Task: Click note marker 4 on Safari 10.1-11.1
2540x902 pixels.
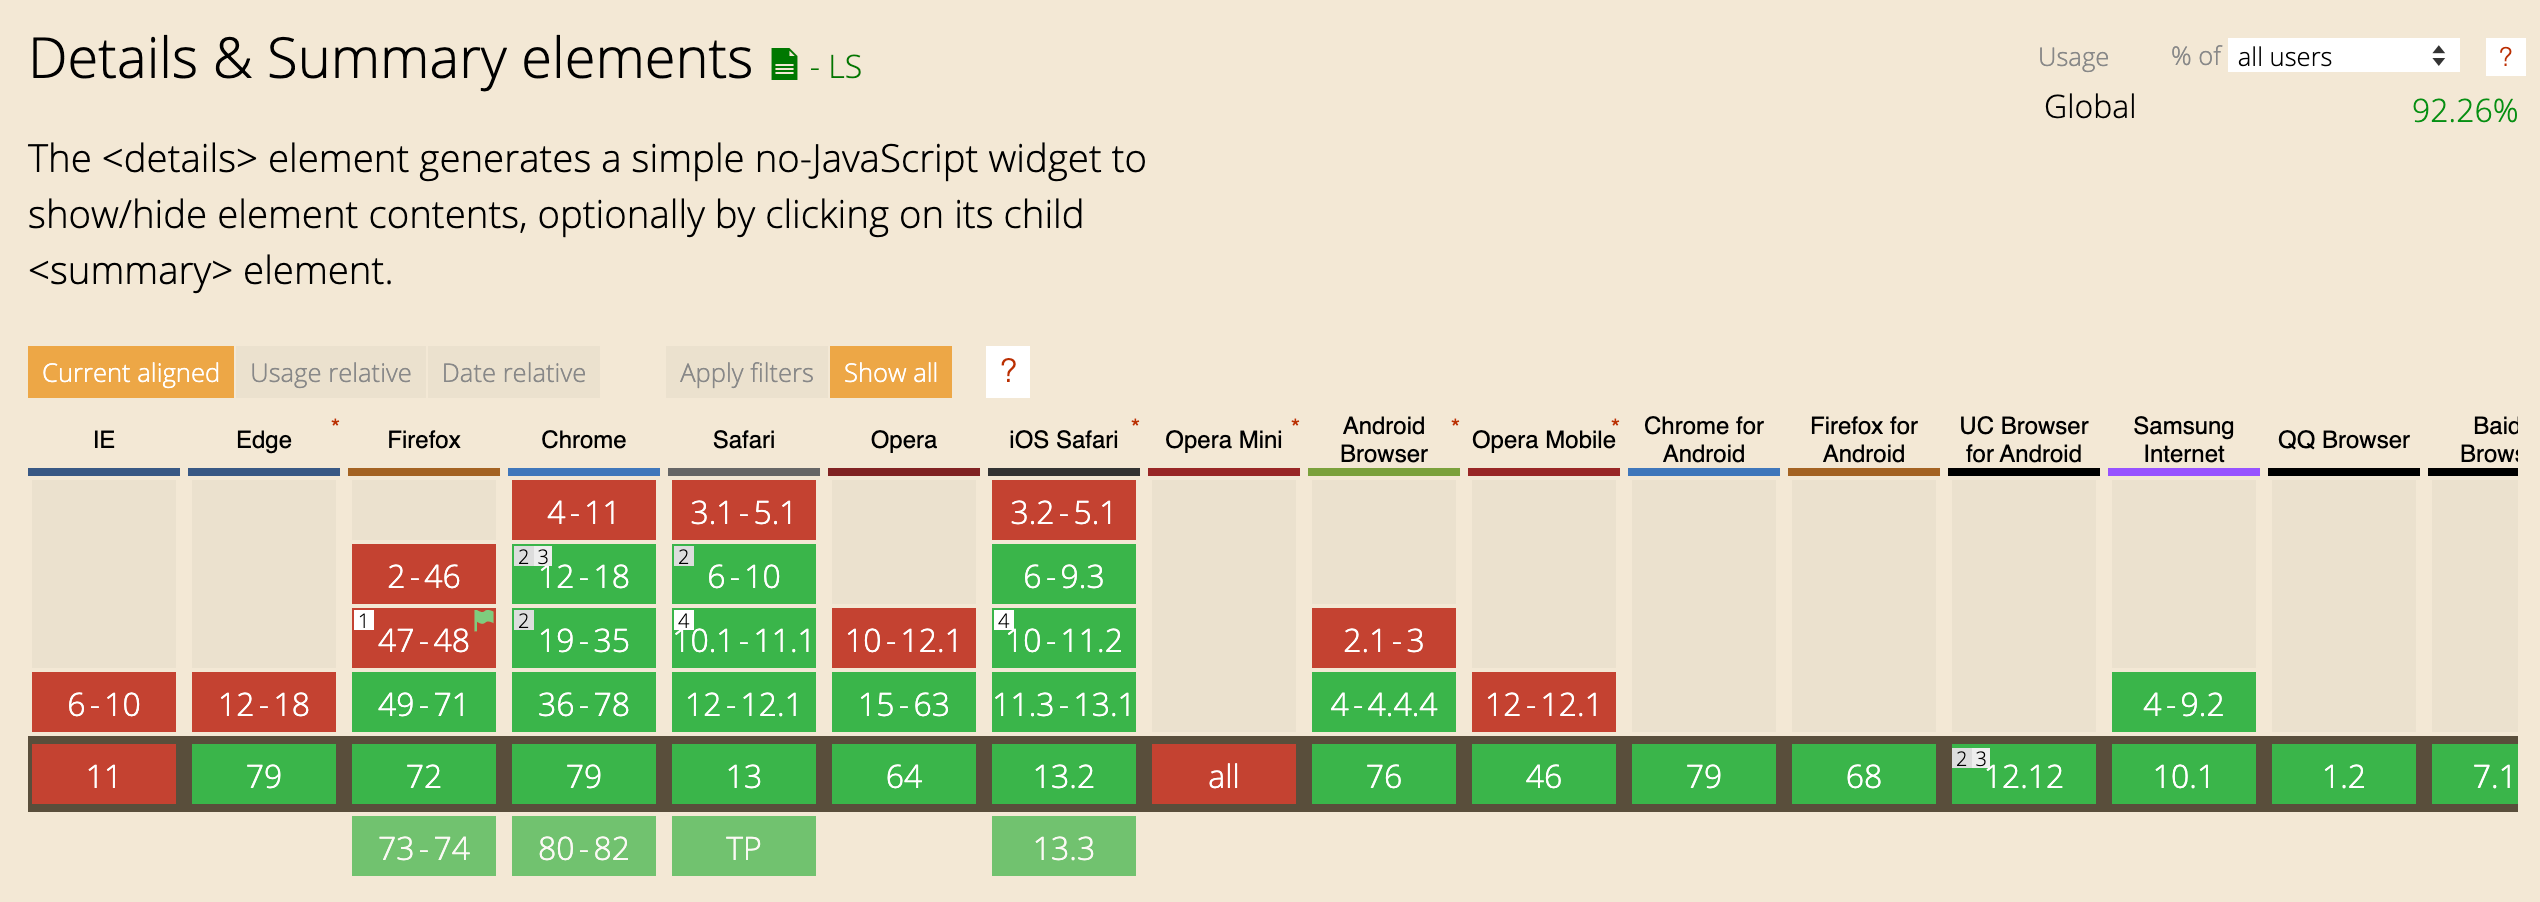Action: tap(683, 621)
